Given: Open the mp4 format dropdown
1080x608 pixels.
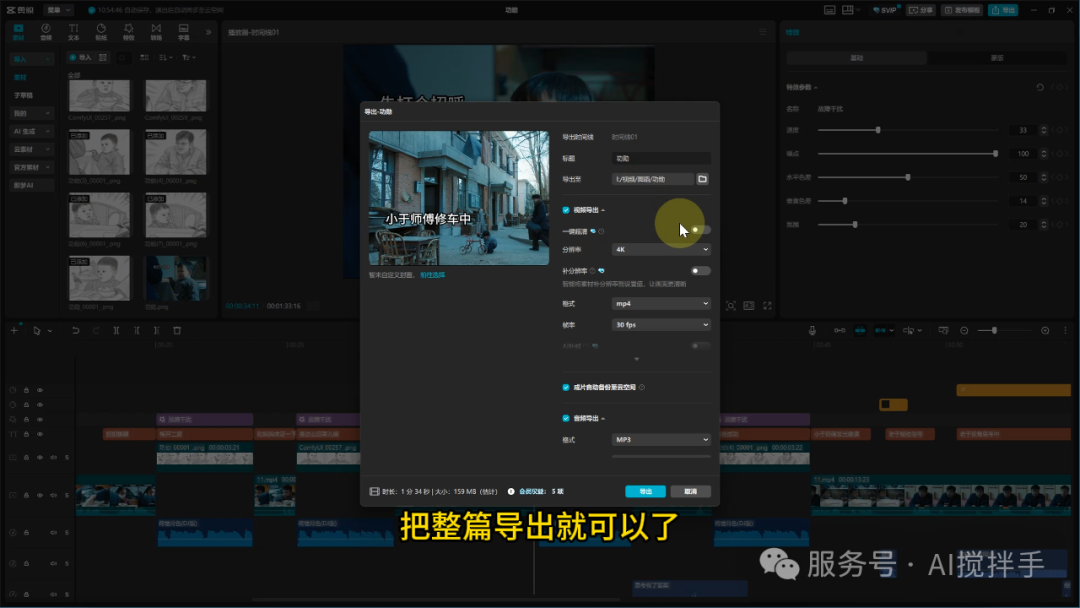Looking at the screenshot, I should click(661, 304).
